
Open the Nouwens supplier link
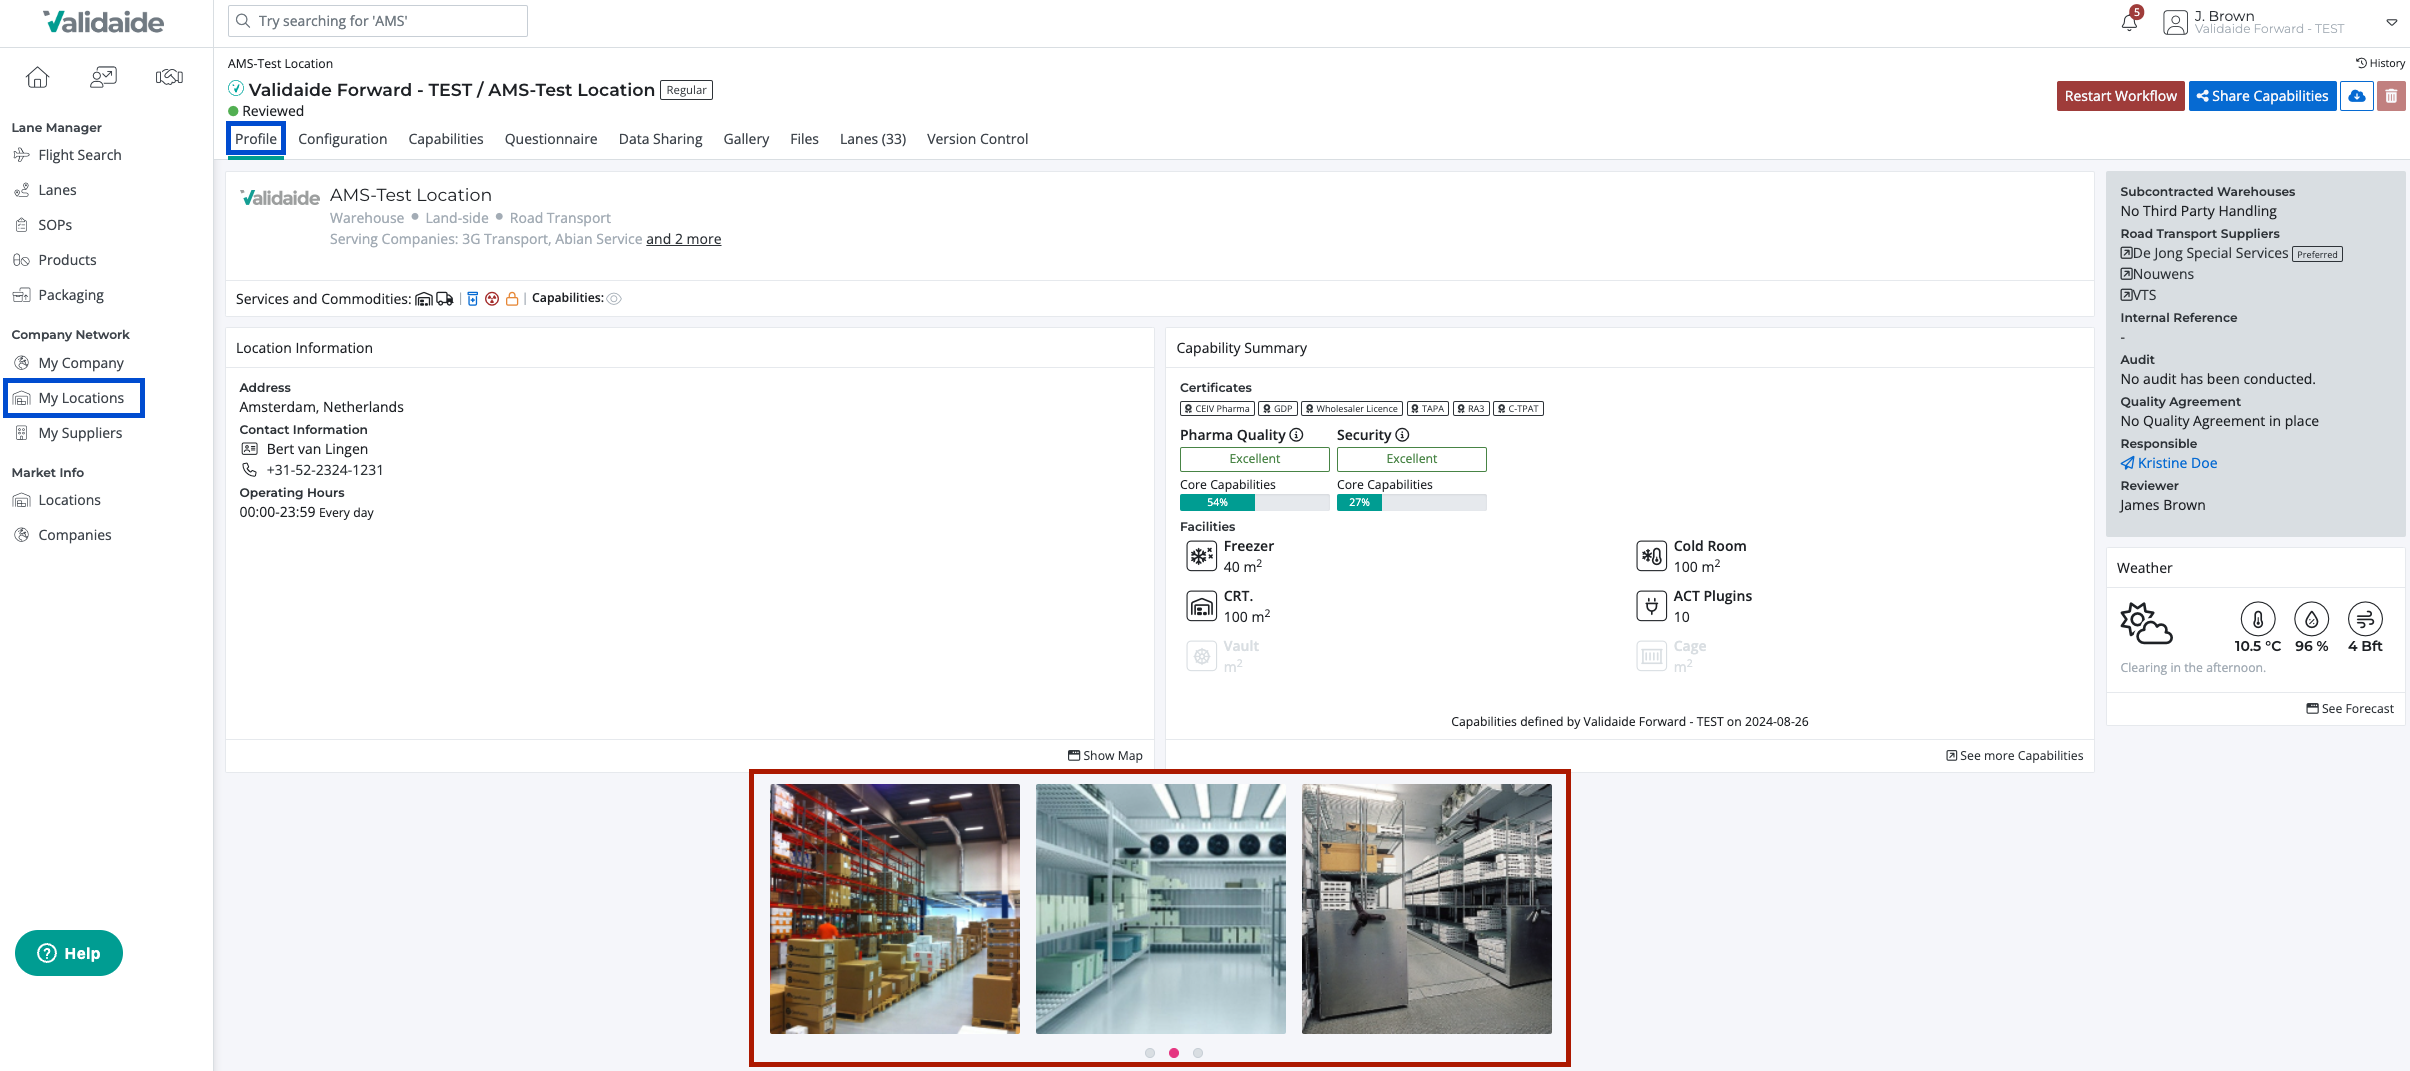[x=2157, y=274]
